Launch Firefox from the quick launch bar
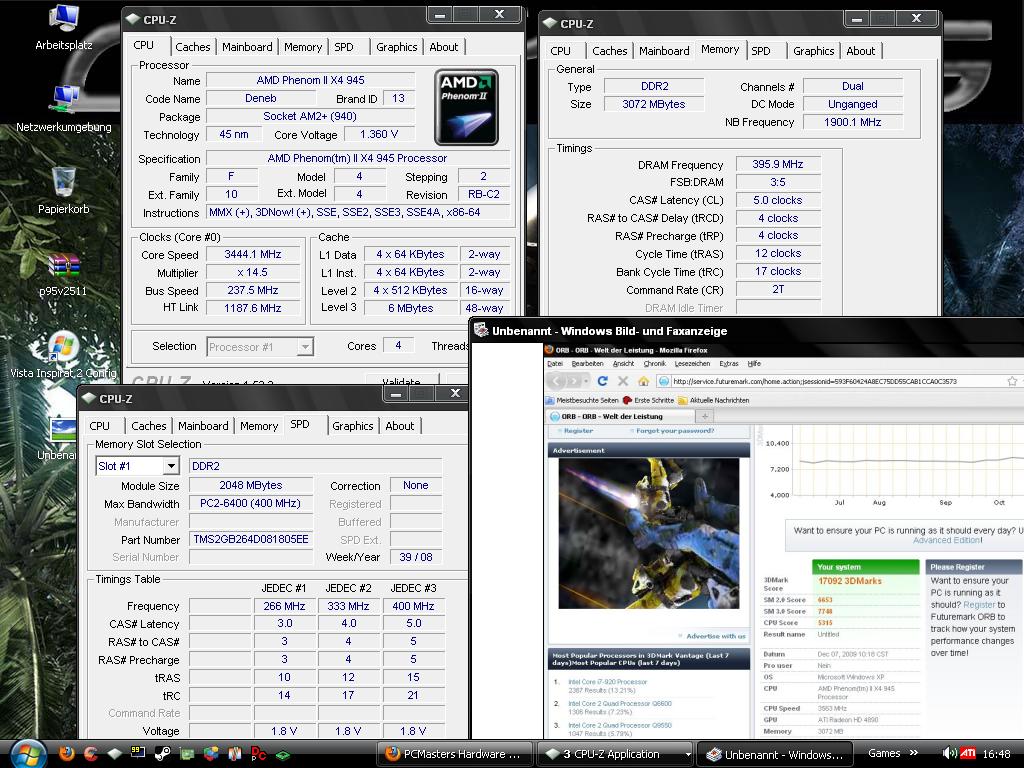Screen dimensions: 1024x768 pyautogui.click(x=67, y=754)
